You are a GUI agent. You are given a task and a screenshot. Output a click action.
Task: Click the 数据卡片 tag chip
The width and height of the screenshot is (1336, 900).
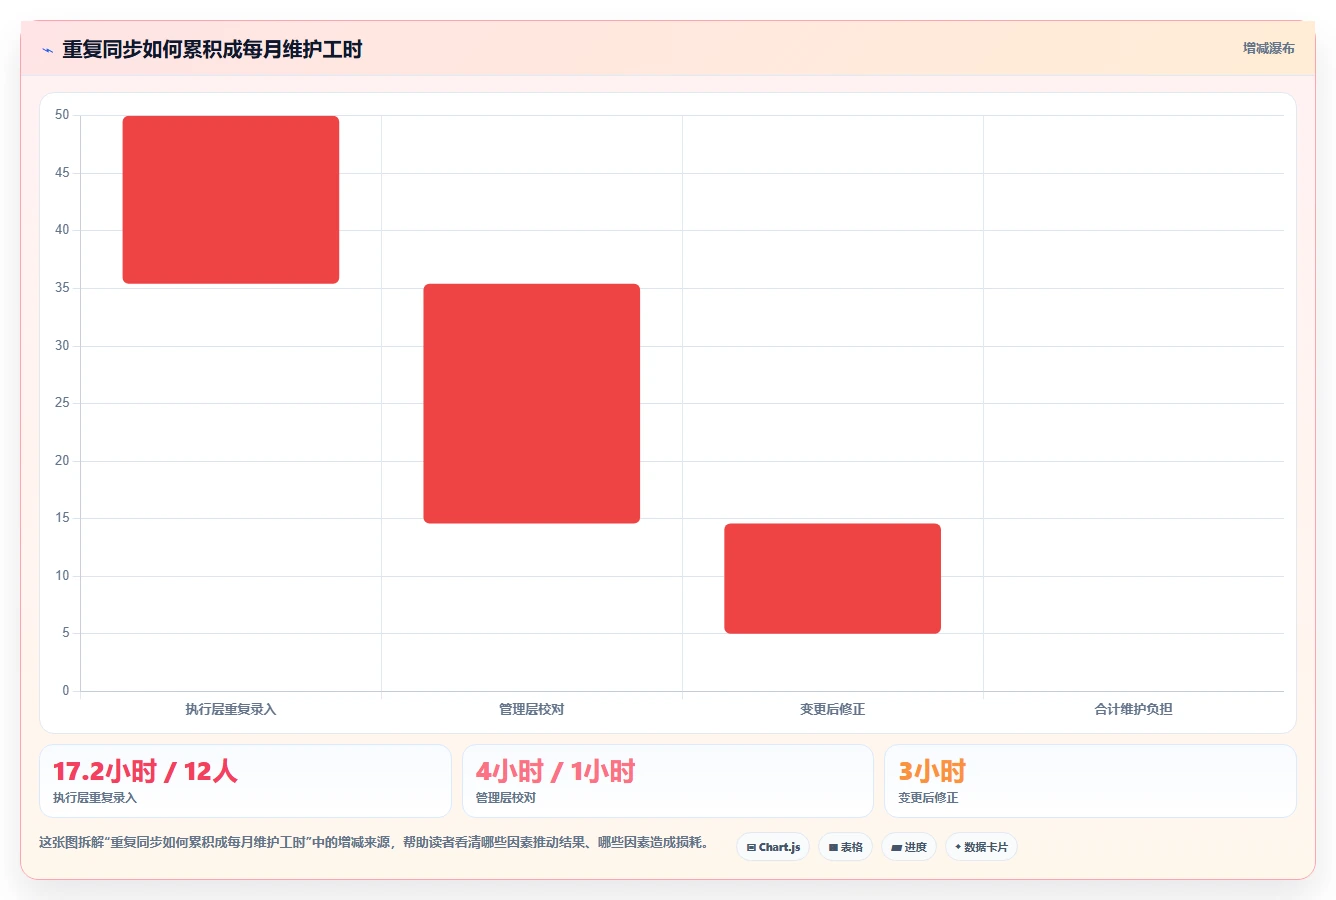[x=981, y=847]
